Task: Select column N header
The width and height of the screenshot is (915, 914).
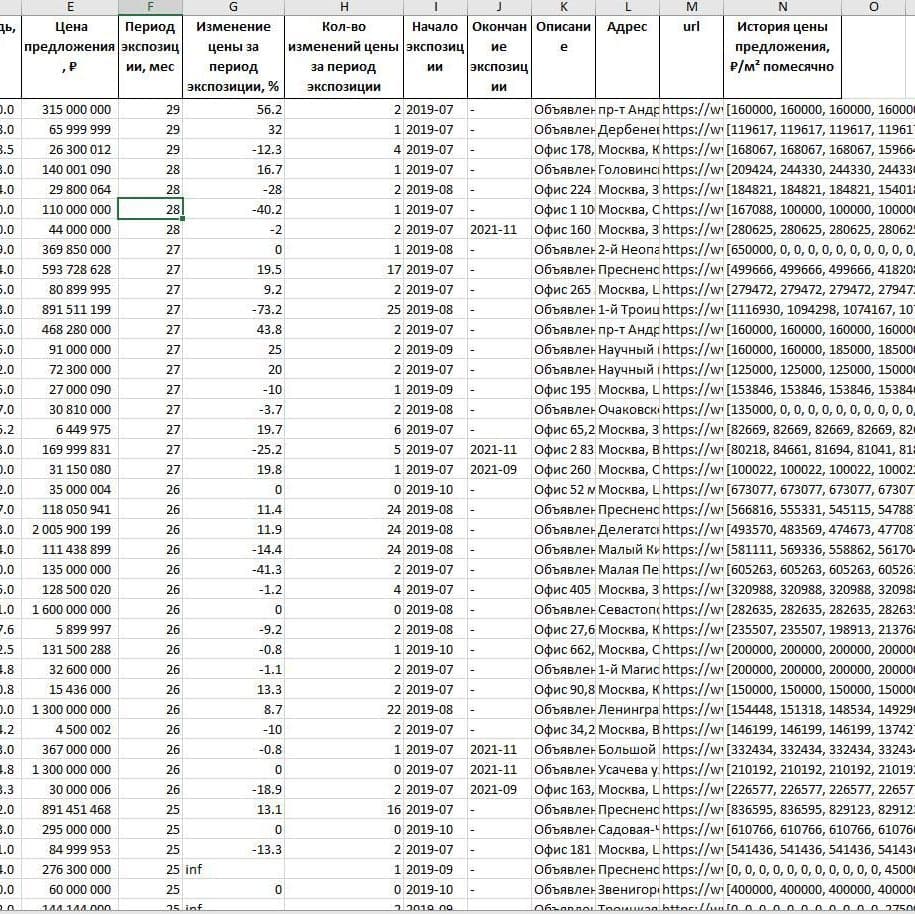Action: 783,7
